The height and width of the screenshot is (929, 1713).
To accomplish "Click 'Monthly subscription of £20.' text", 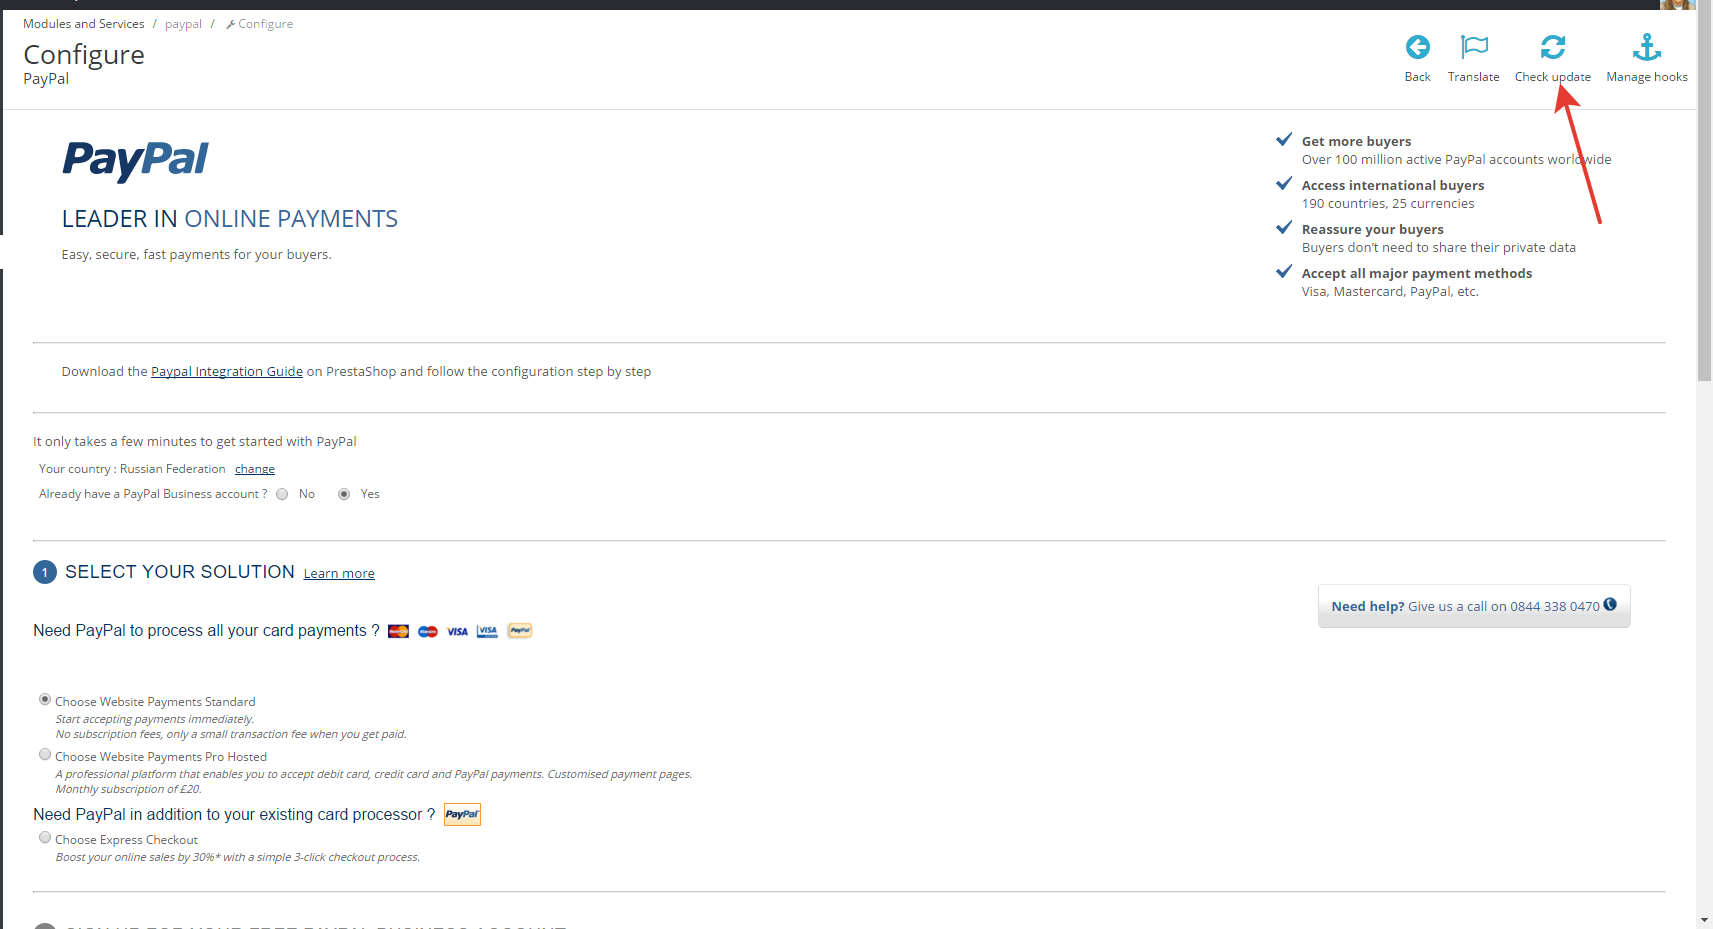I will tap(128, 789).
